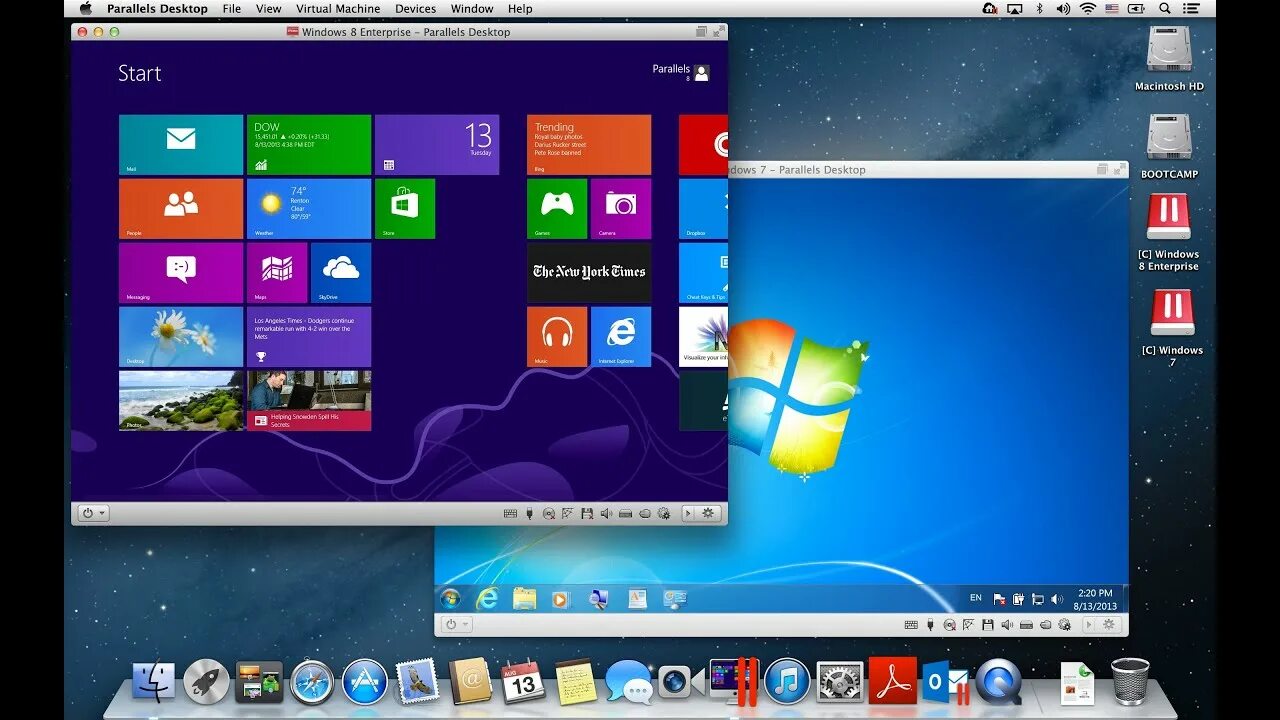1280x720 pixels.
Task: Open iTunes from the Dock
Action: pyautogui.click(x=787, y=682)
